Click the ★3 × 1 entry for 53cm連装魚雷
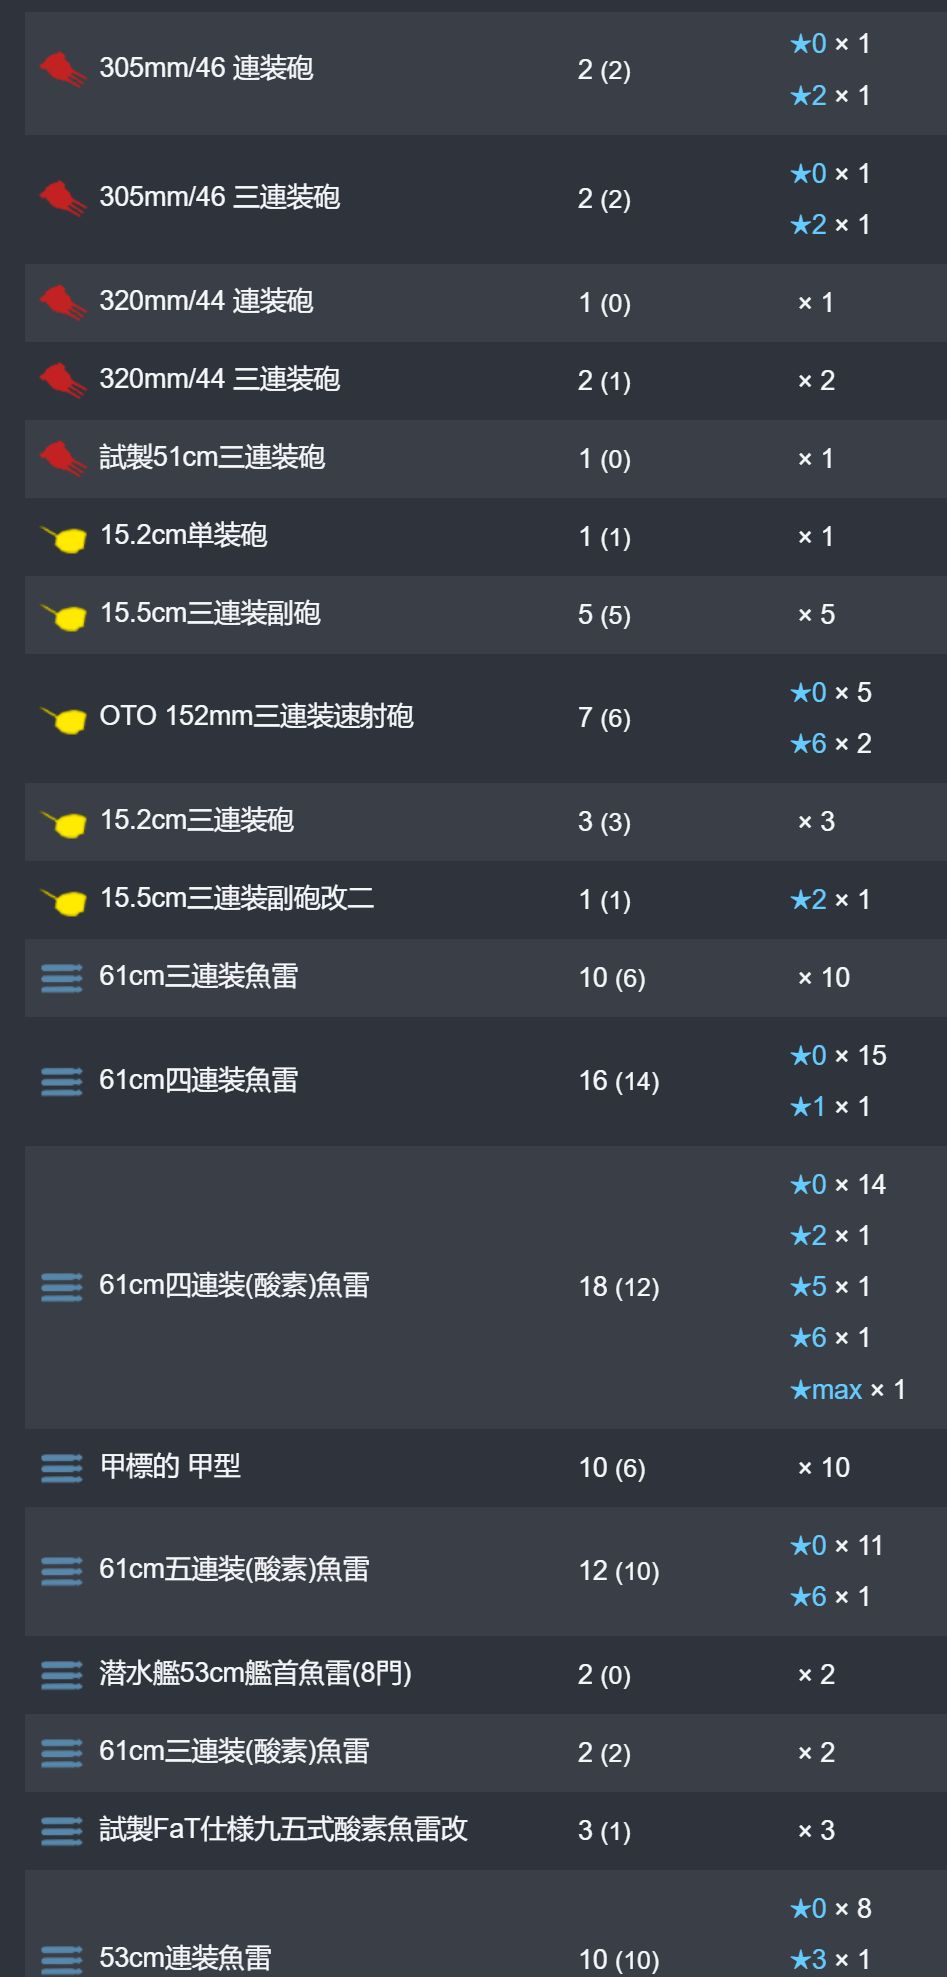The height and width of the screenshot is (1977, 947). (x=831, y=1958)
